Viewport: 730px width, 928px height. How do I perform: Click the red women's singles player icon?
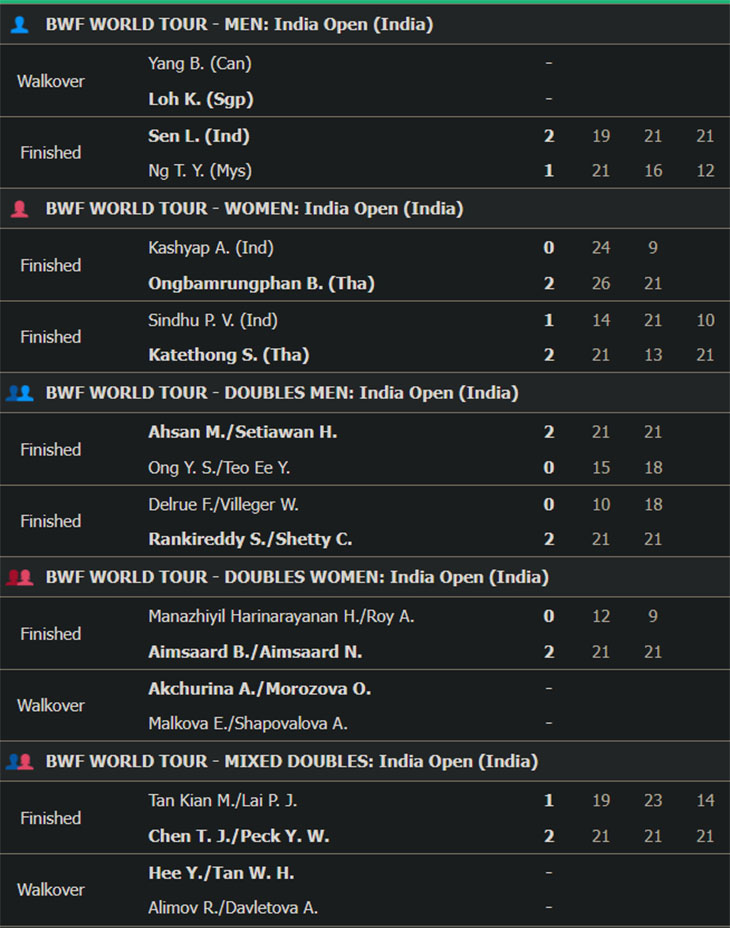click(x=20, y=208)
